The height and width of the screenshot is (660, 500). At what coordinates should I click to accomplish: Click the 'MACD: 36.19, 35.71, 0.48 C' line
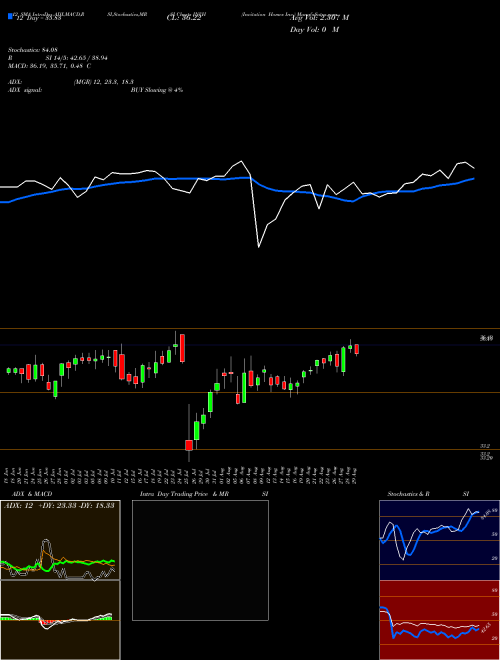click(x=50, y=66)
